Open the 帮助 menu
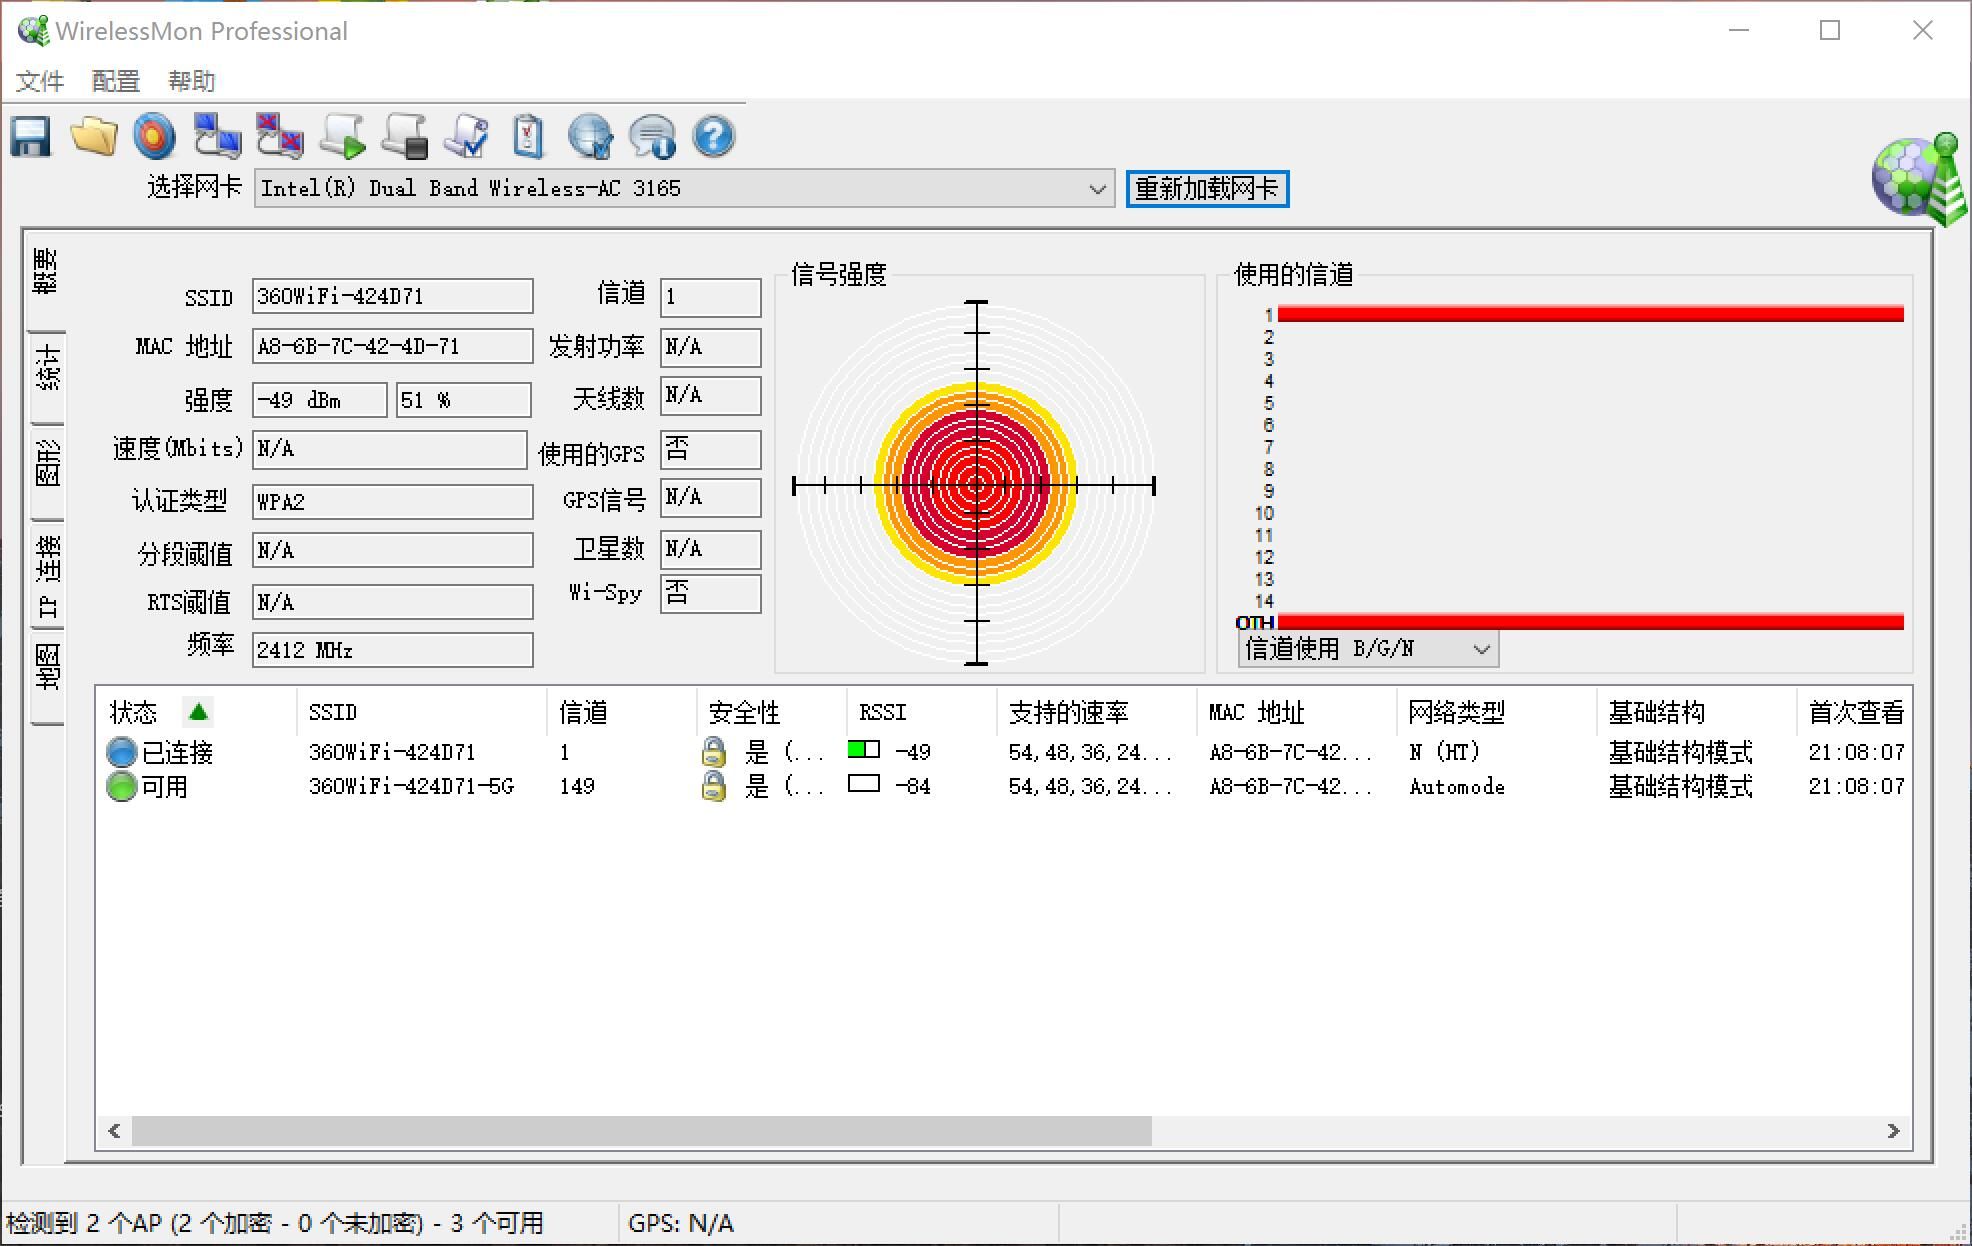This screenshot has height=1246, width=1972. (x=192, y=81)
